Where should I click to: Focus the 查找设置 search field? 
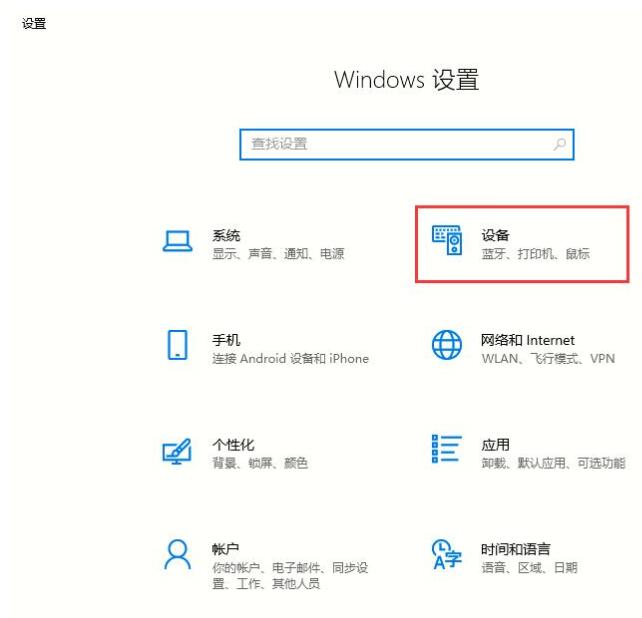pyautogui.click(x=407, y=144)
